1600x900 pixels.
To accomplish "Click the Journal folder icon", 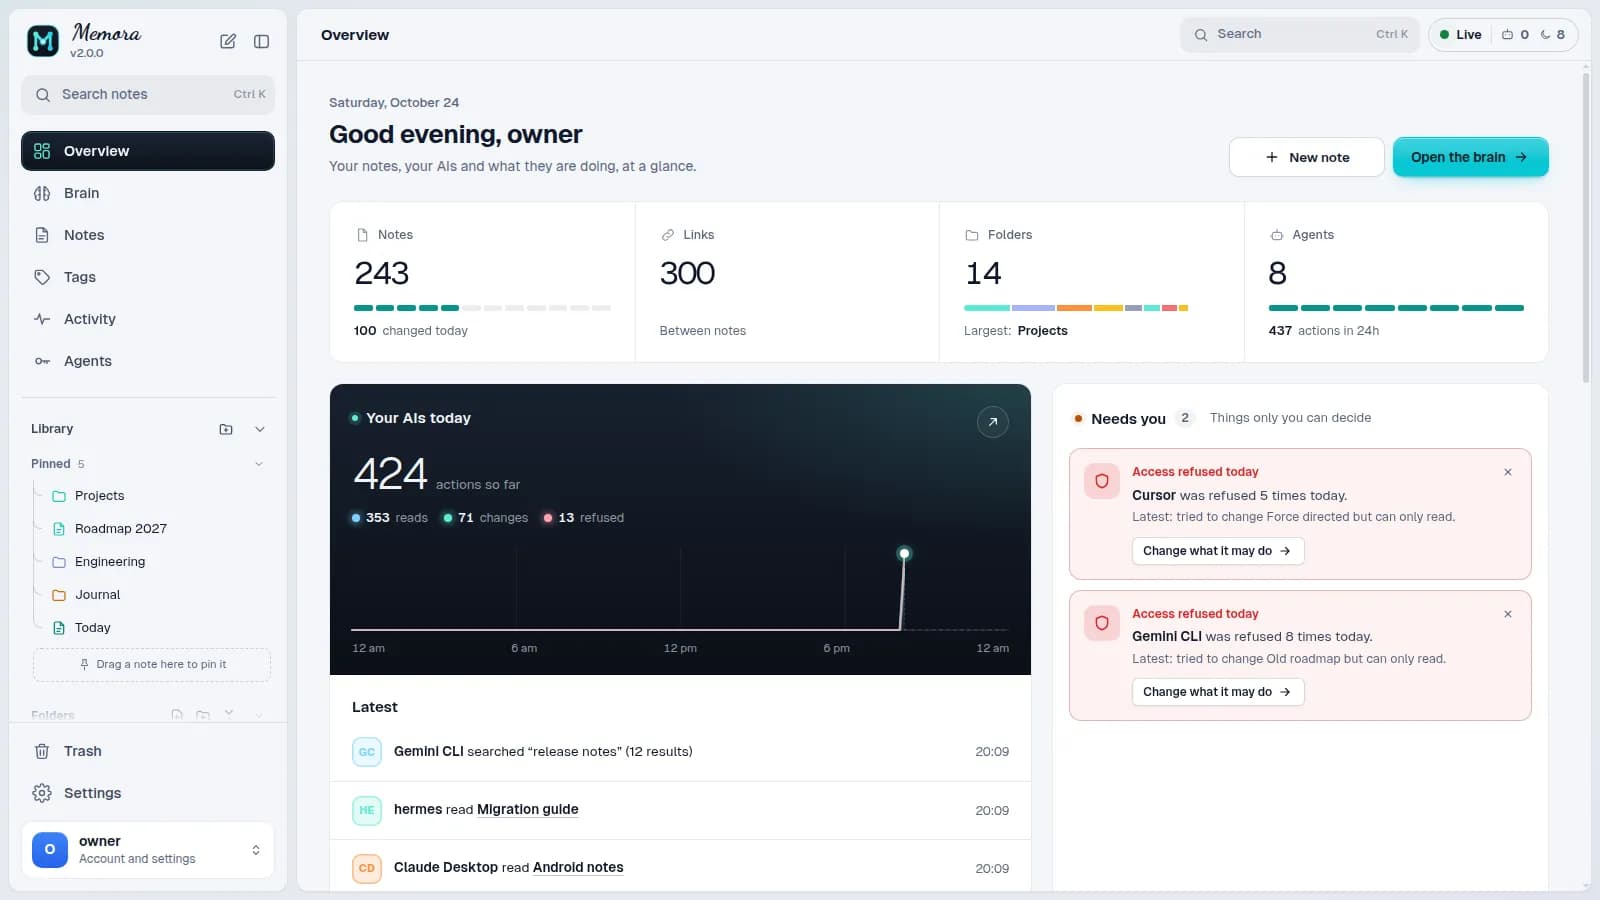I will [59, 595].
